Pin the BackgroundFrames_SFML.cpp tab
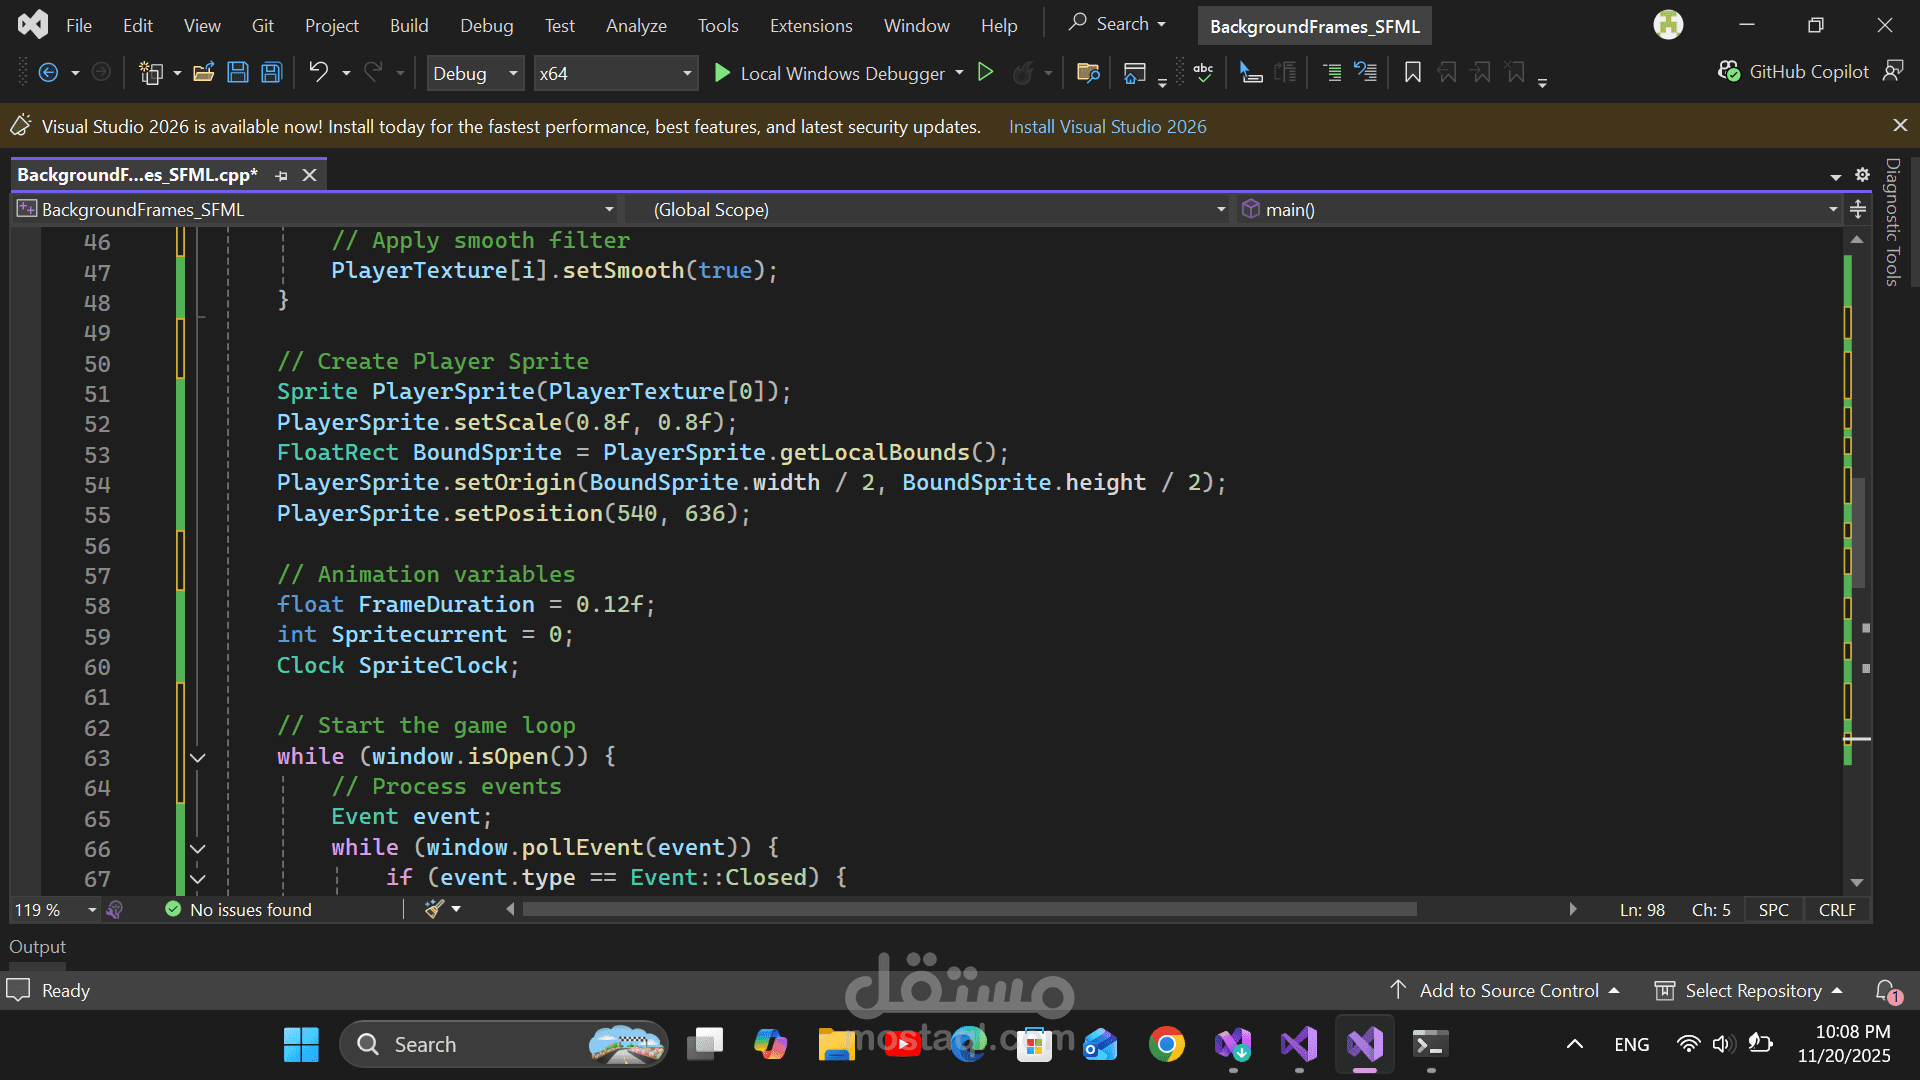Viewport: 1920px width, 1080px height. [x=282, y=175]
